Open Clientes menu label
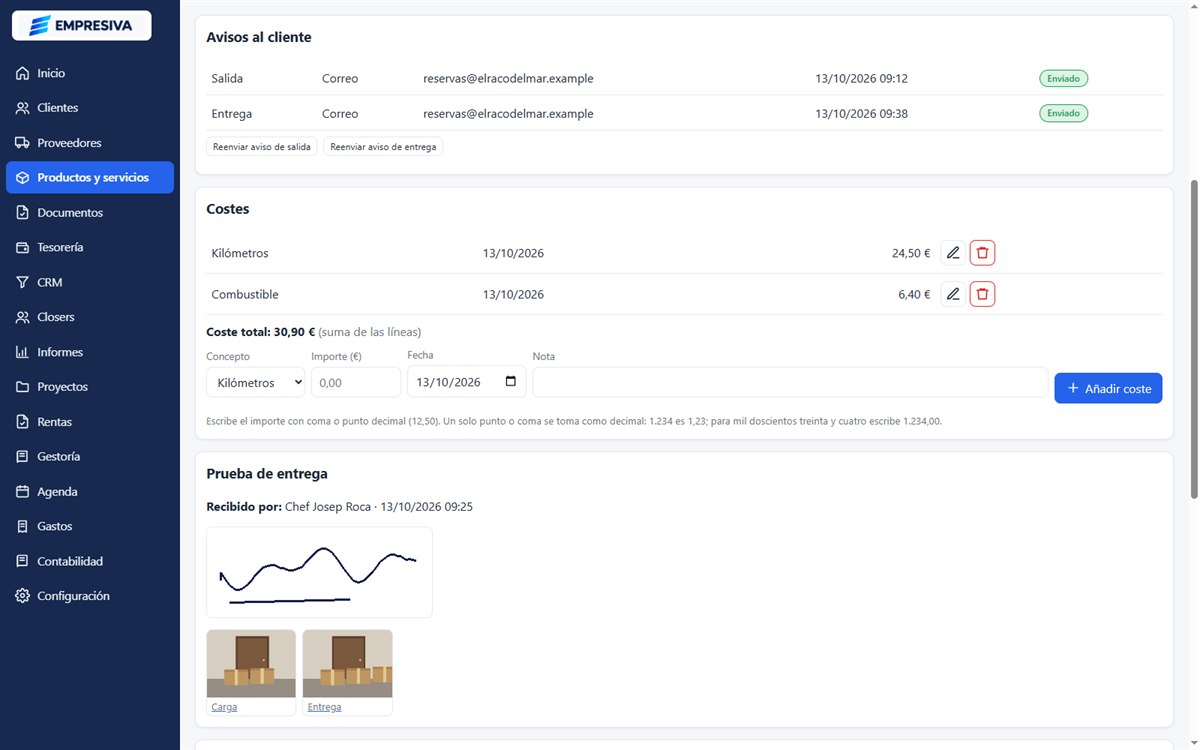1200x750 pixels. 57,108
